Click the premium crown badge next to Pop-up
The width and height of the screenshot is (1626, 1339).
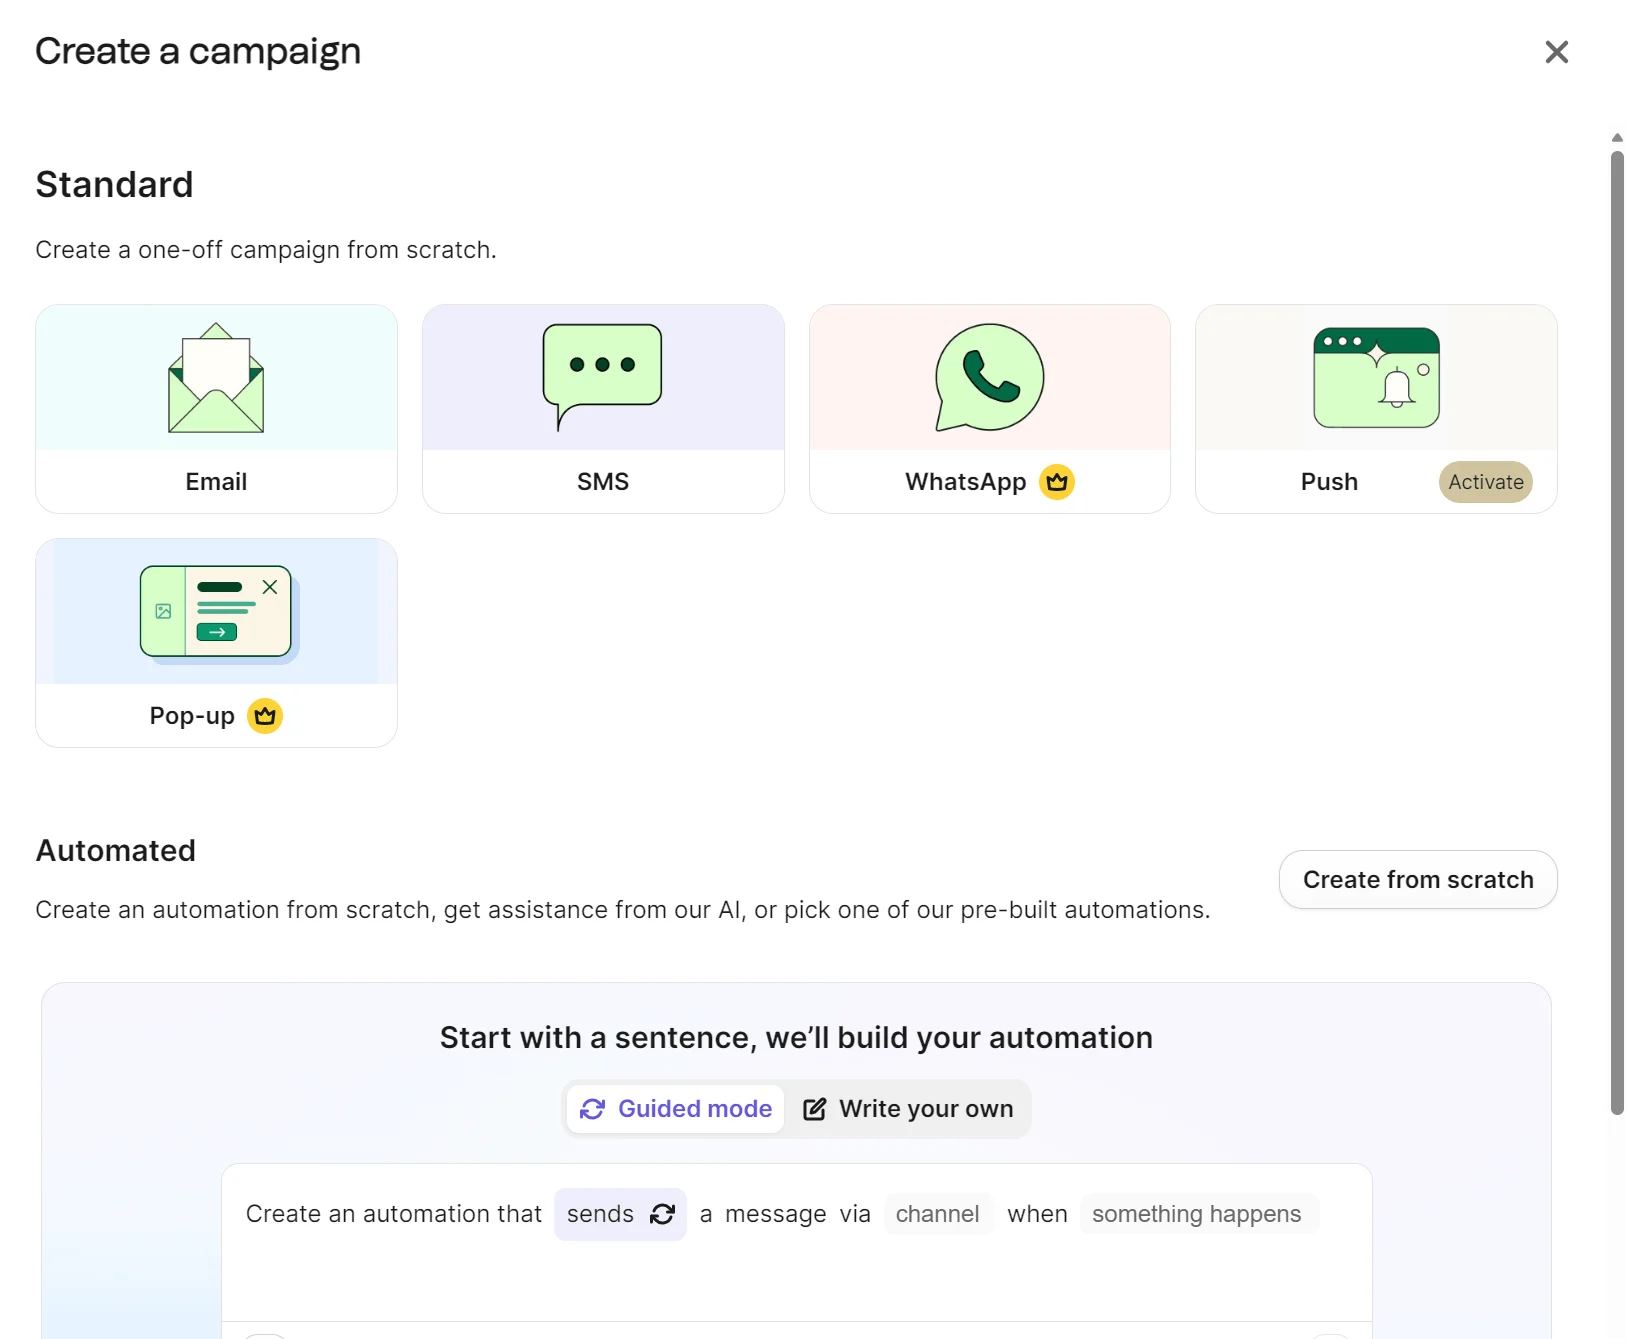265,716
